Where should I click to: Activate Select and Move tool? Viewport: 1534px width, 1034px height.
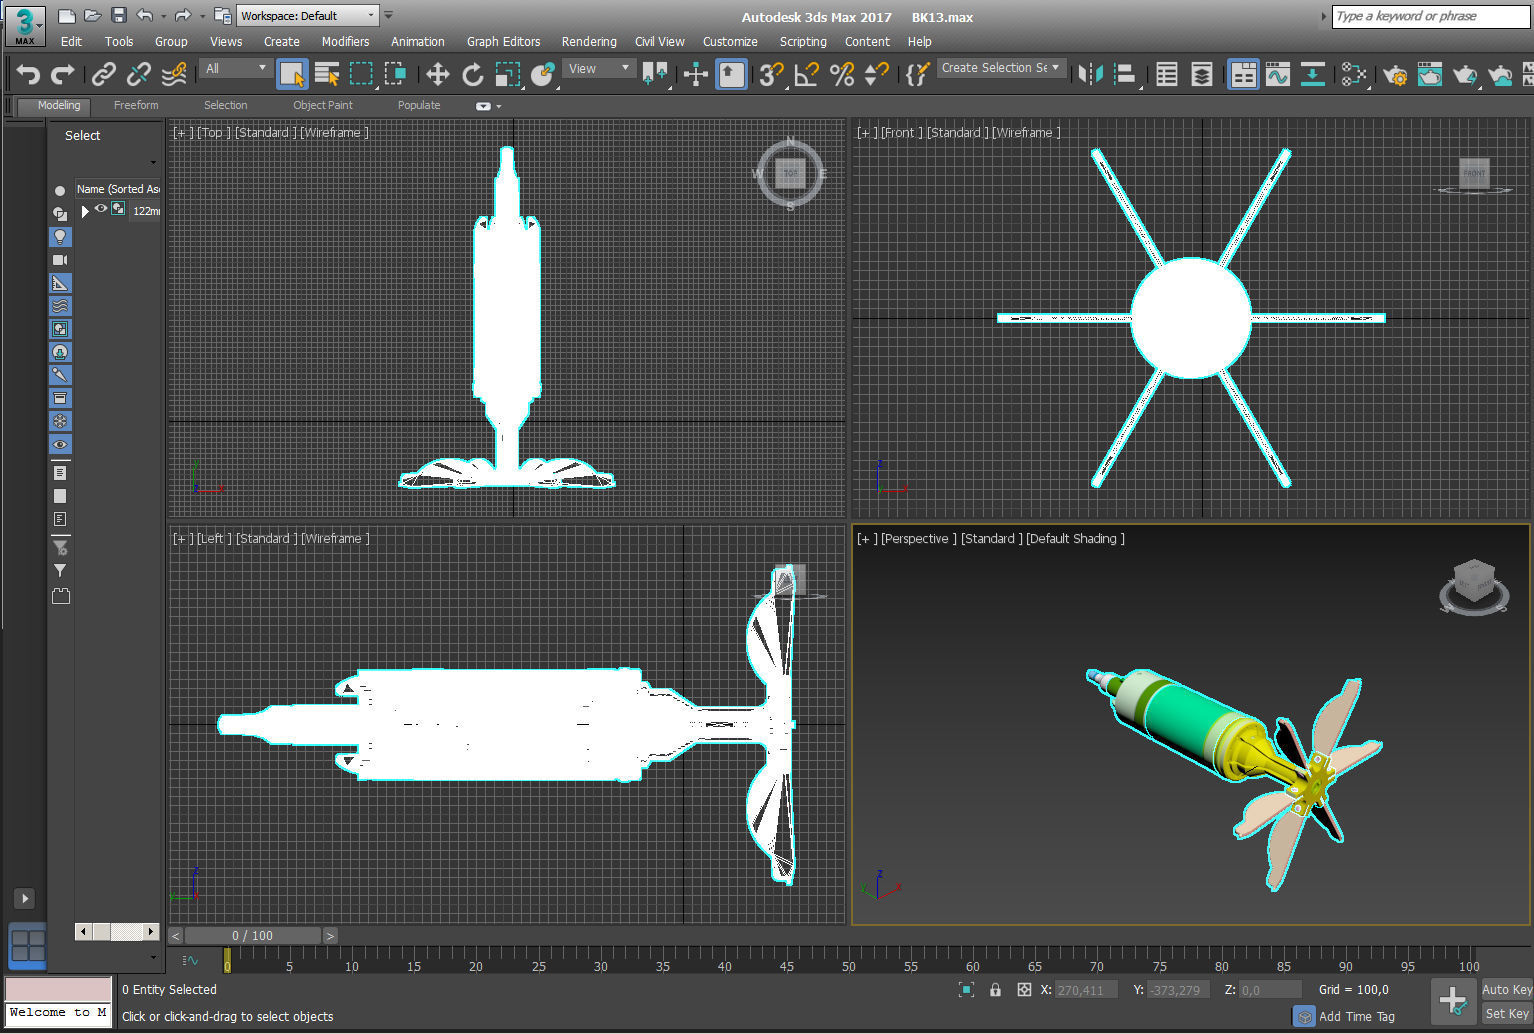pyautogui.click(x=437, y=74)
